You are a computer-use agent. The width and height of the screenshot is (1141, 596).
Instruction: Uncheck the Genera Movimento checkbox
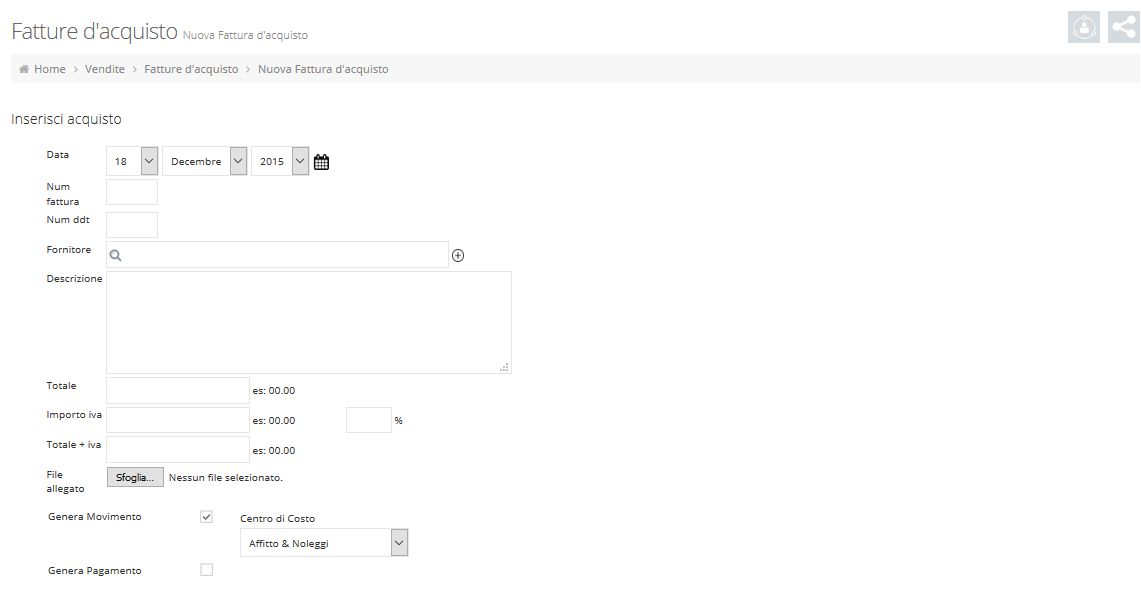[207, 517]
